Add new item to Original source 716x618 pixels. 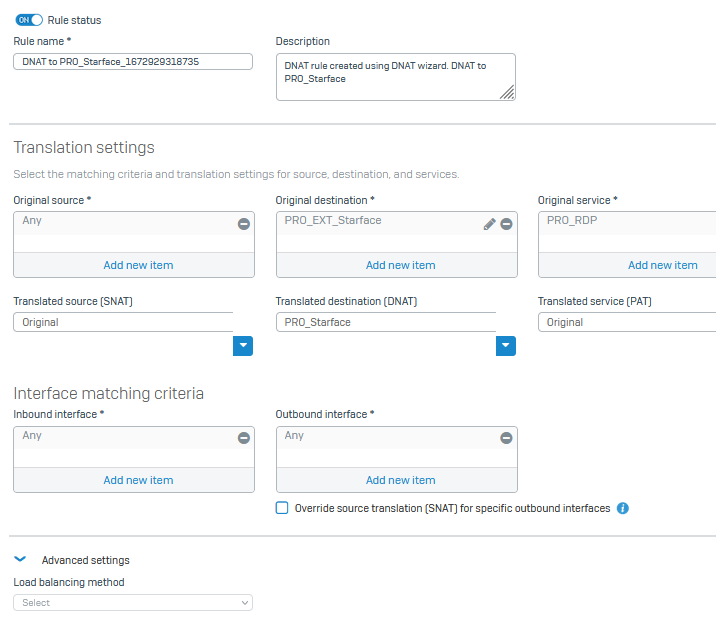point(138,265)
